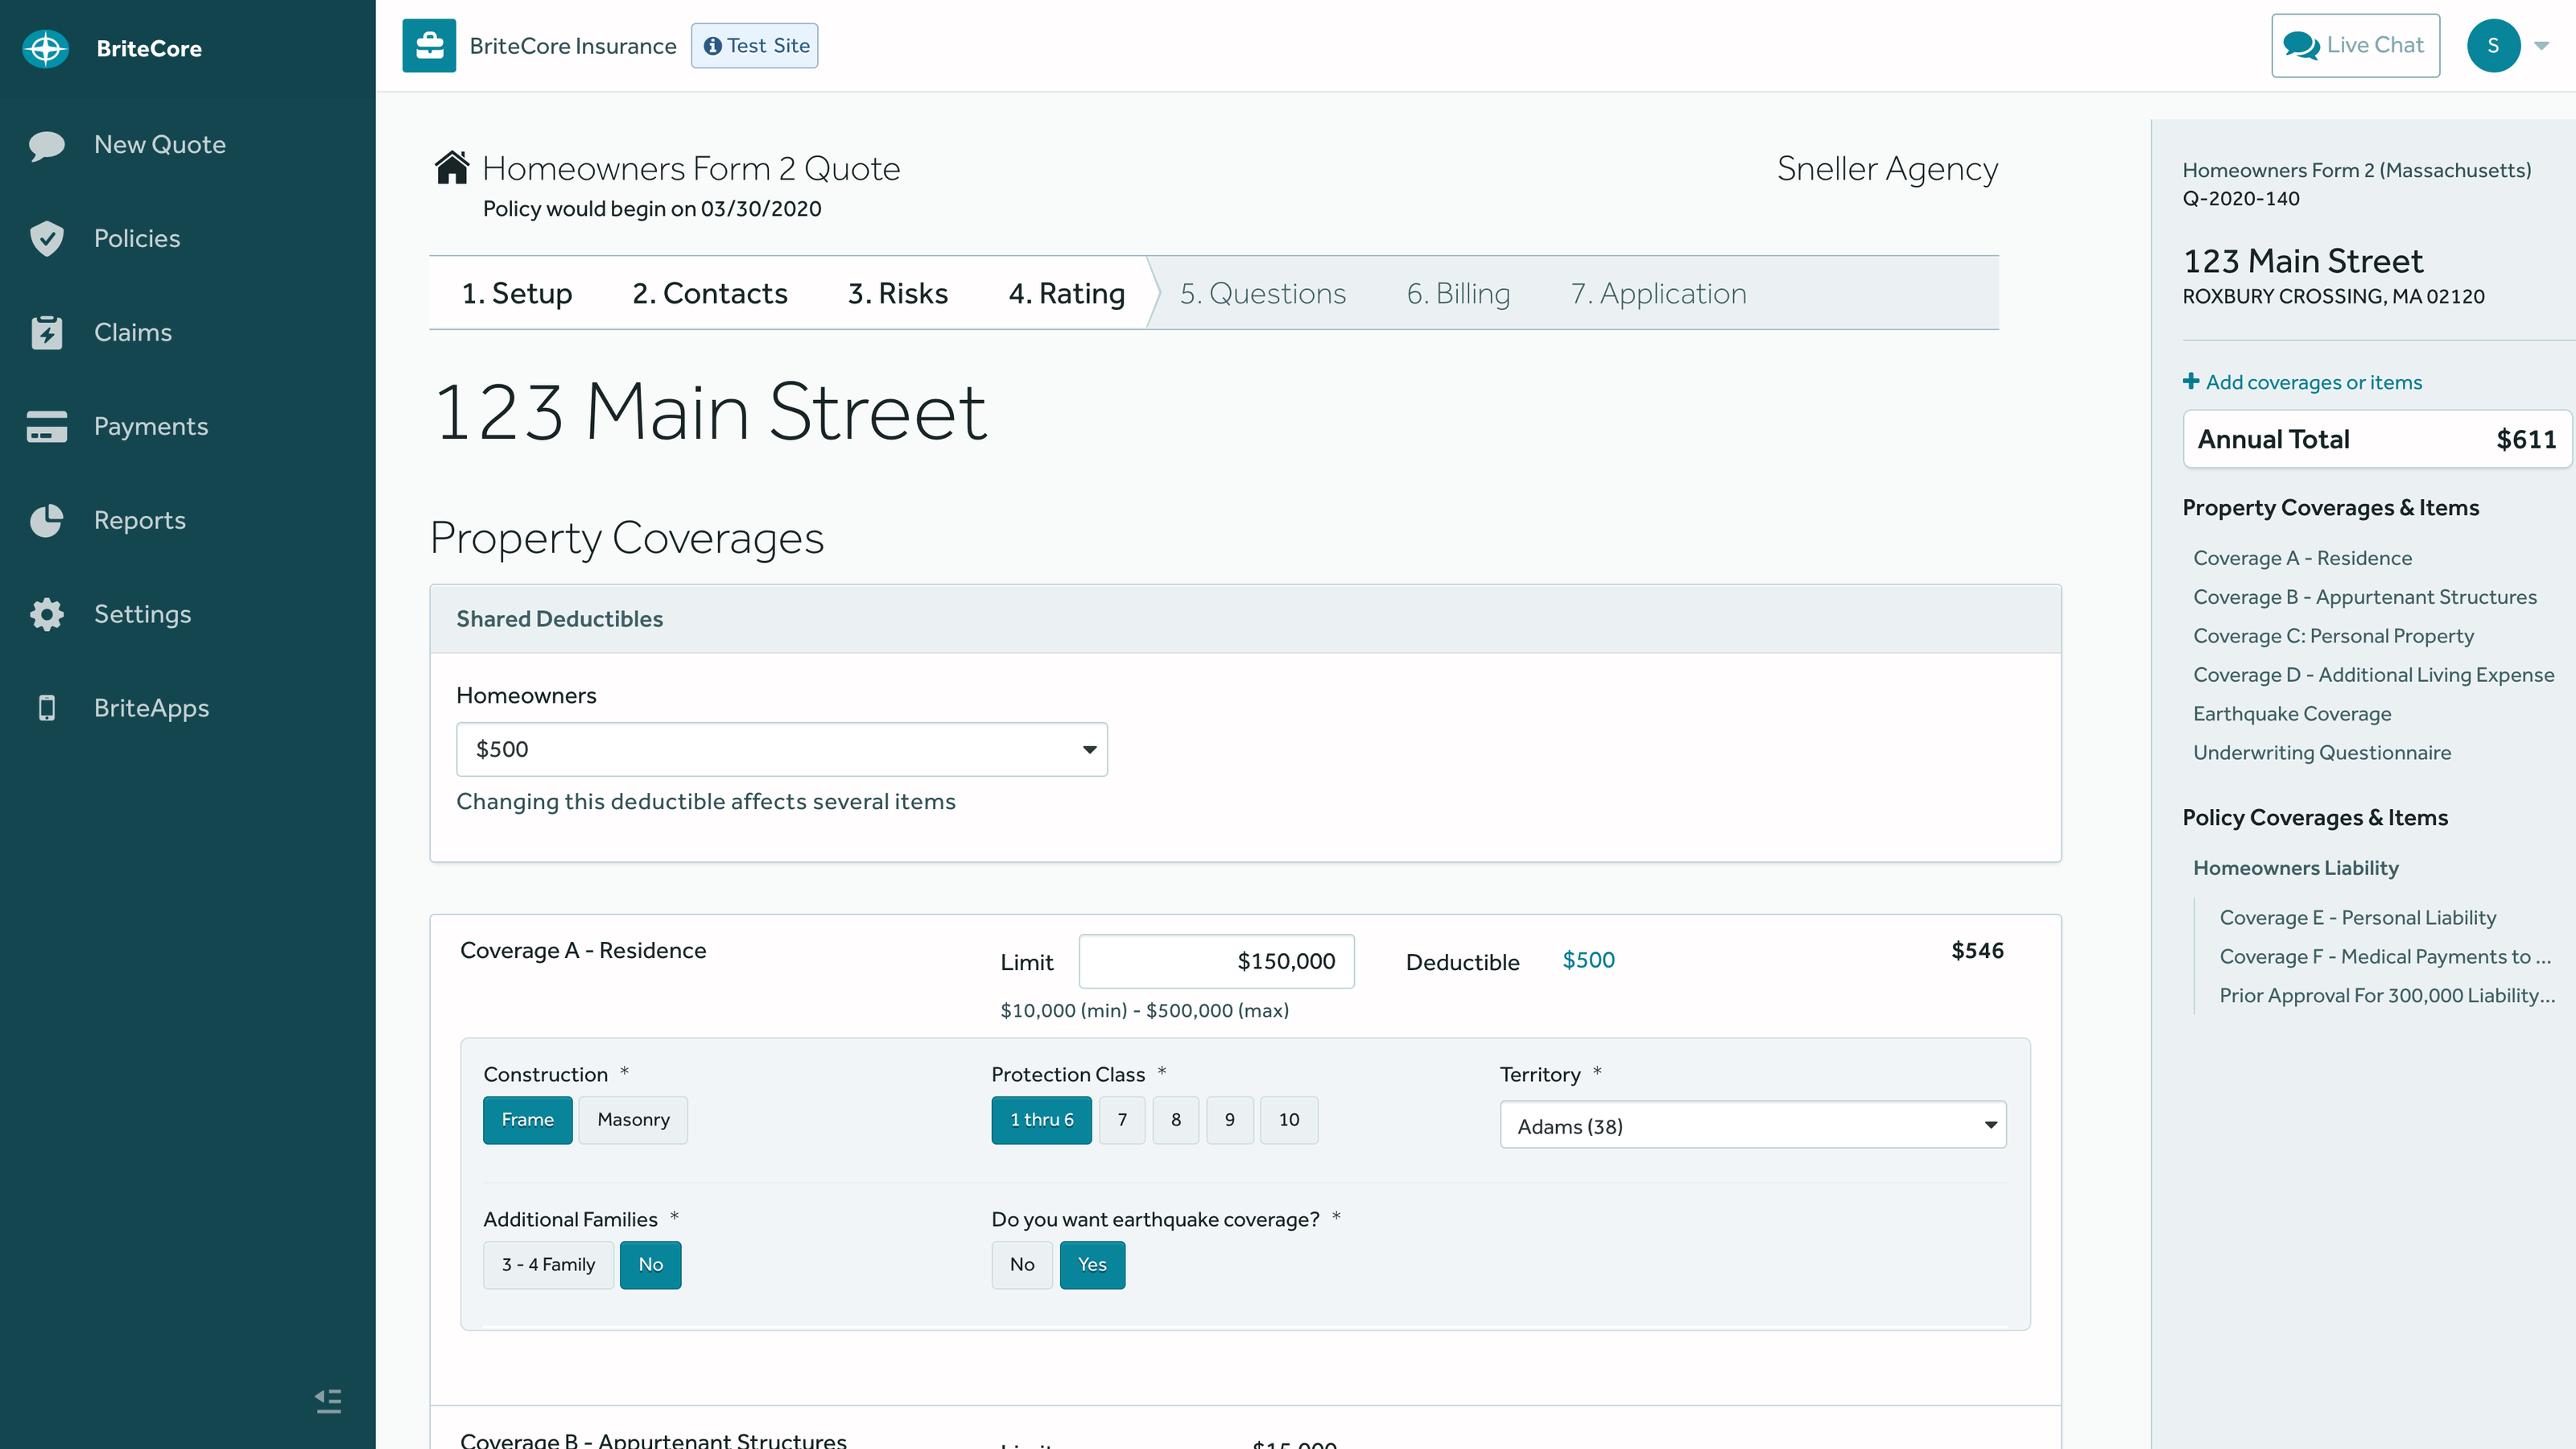Go to the 6. Billing step
This screenshot has height=1449, width=2576.
[1458, 293]
